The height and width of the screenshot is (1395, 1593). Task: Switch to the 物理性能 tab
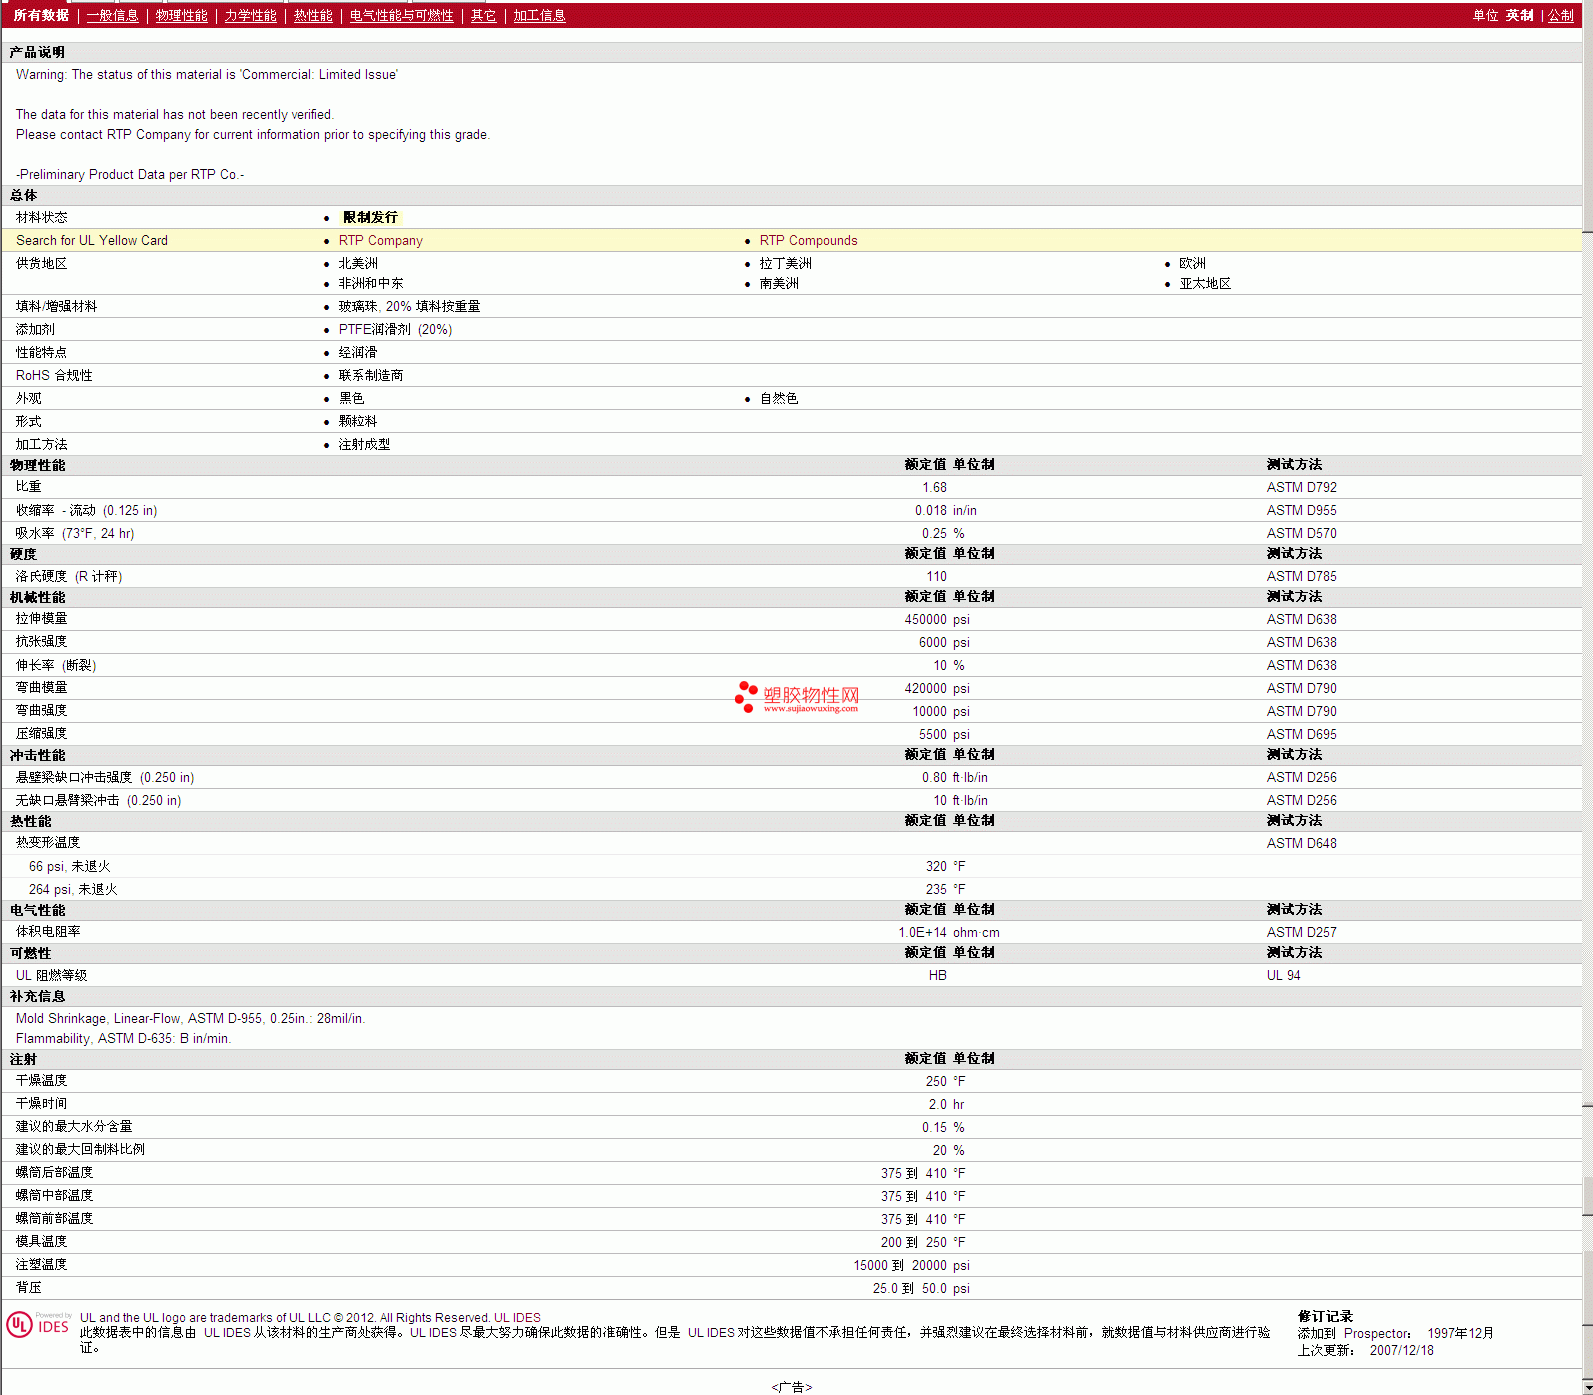(x=181, y=15)
